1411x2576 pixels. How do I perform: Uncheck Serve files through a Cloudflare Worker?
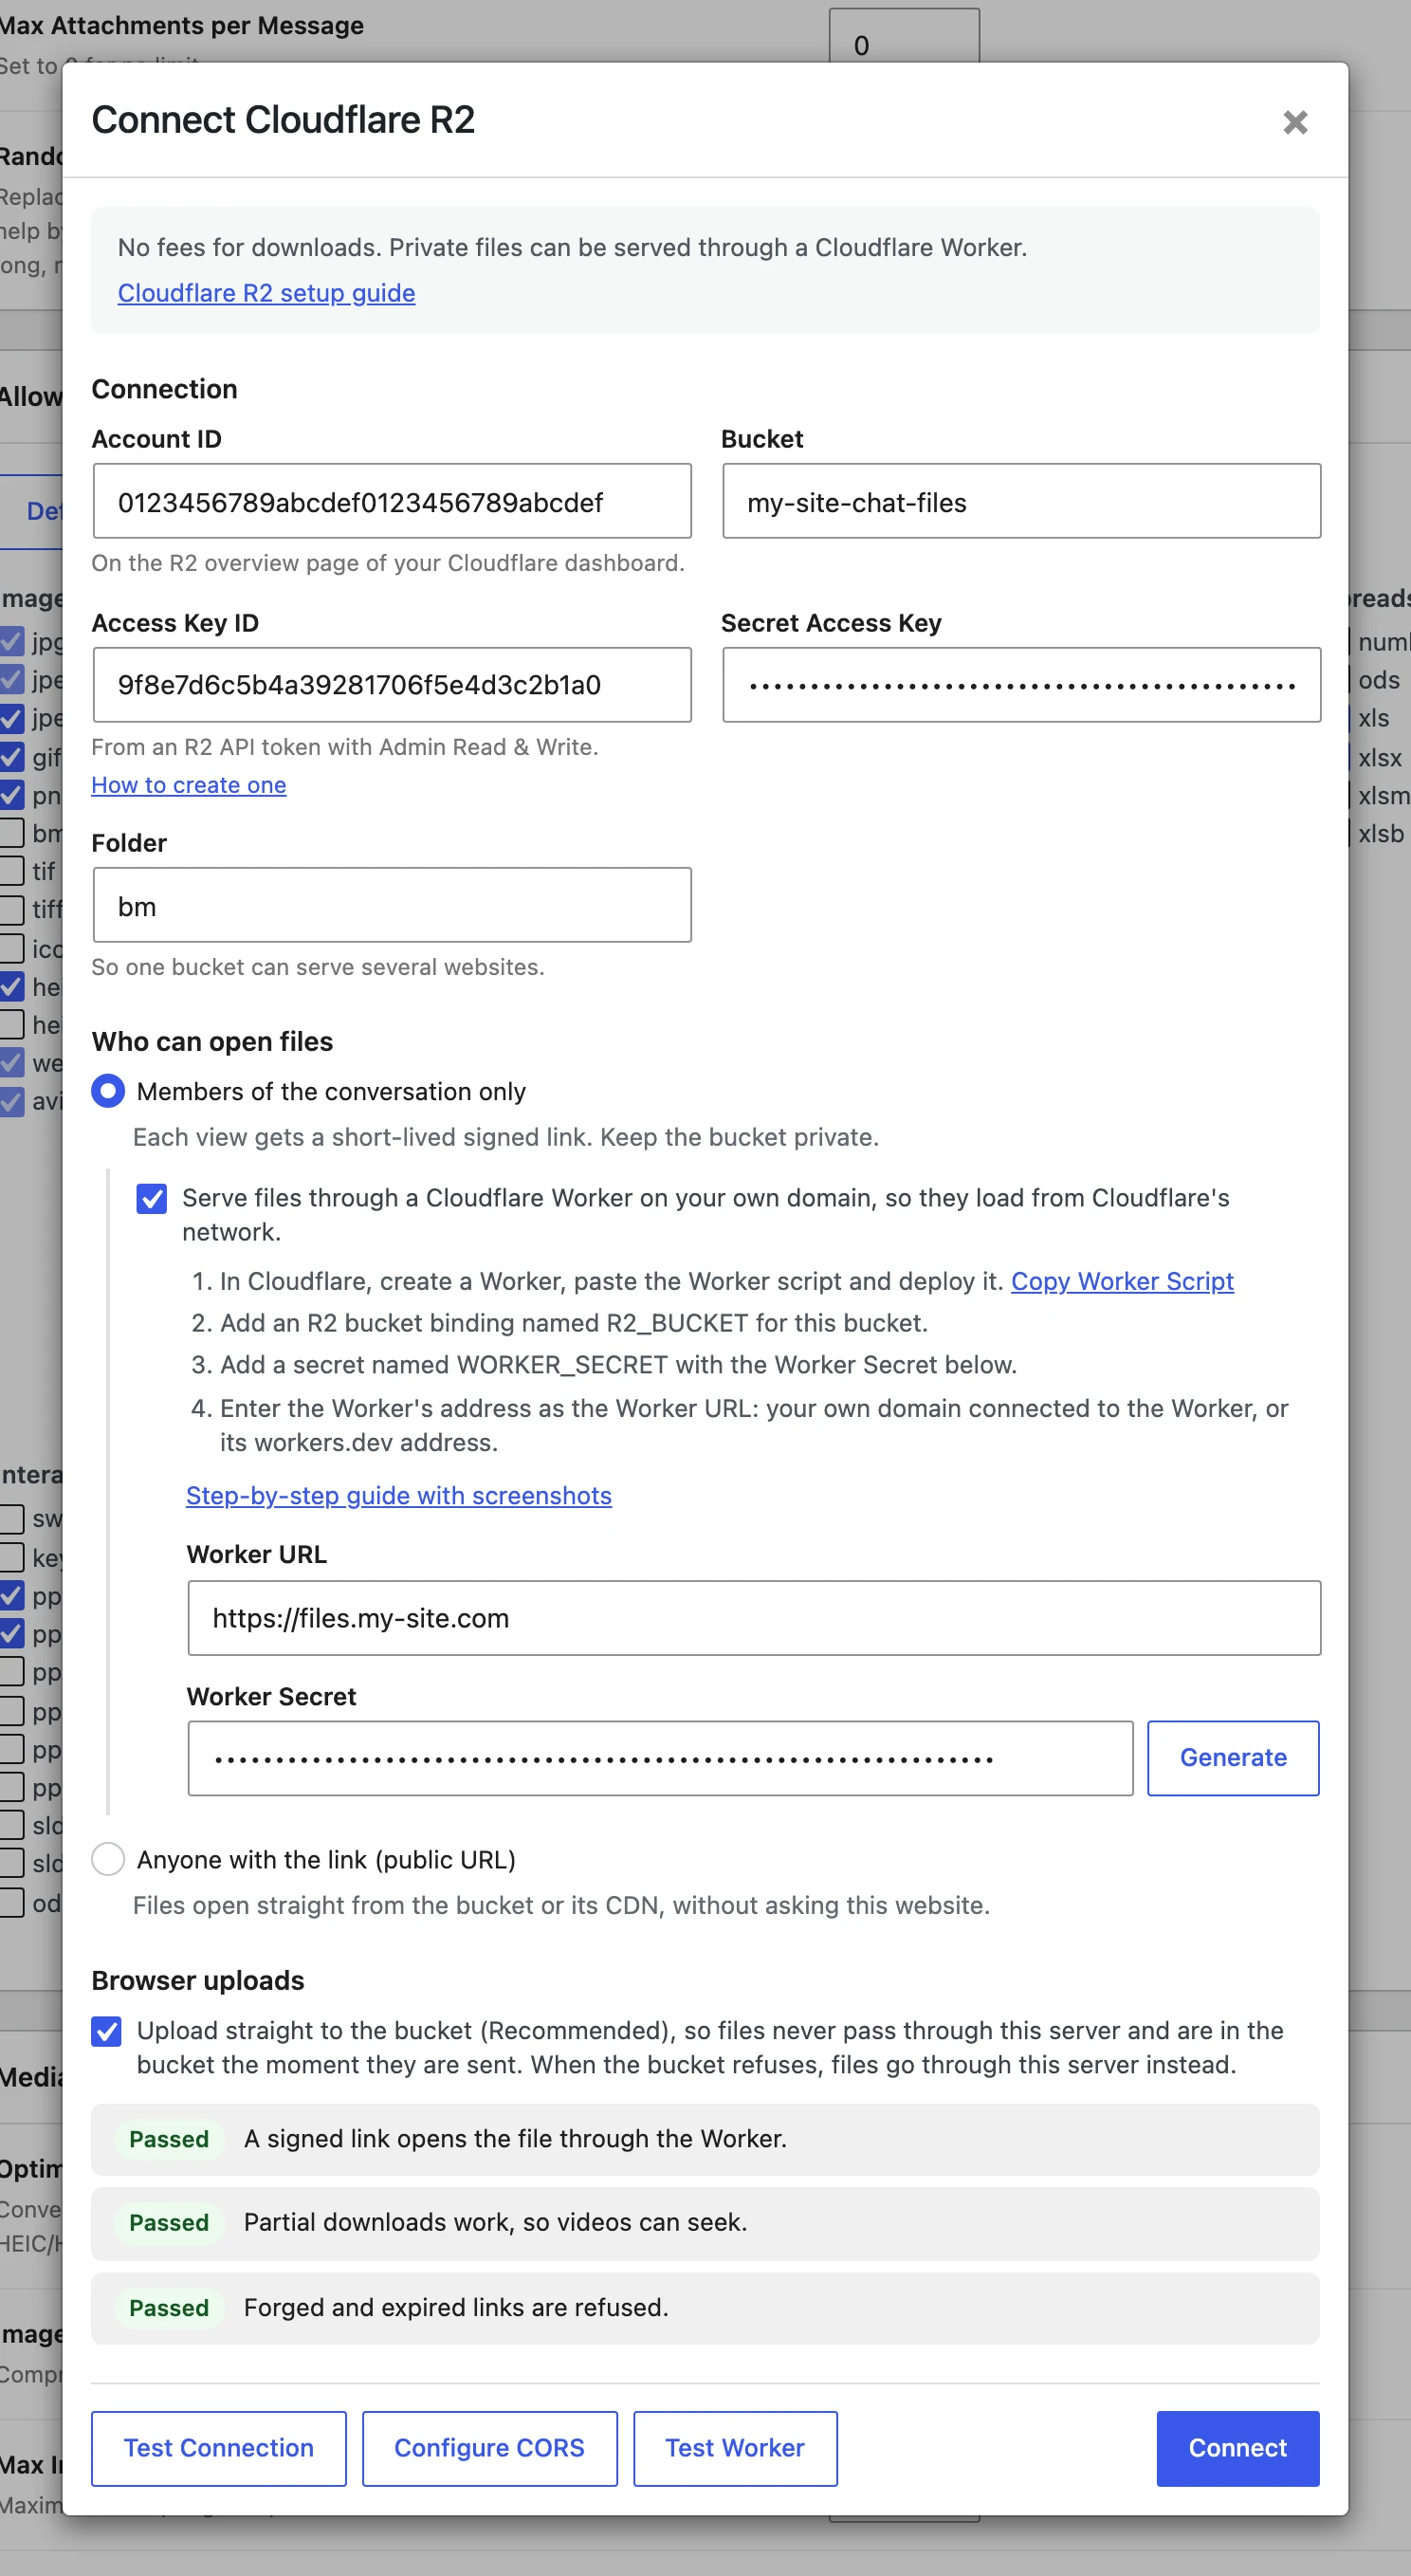pos(152,1198)
